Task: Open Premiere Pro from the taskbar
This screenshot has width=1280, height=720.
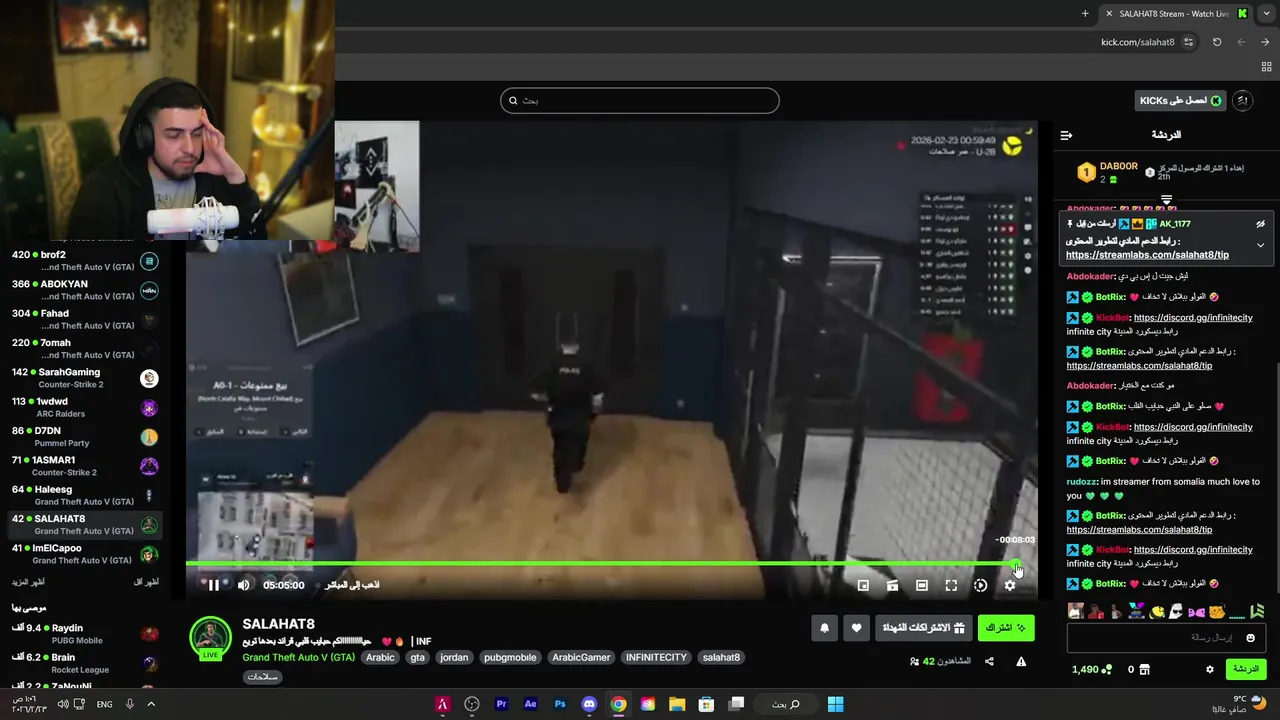Action: (x=501, y=704)
